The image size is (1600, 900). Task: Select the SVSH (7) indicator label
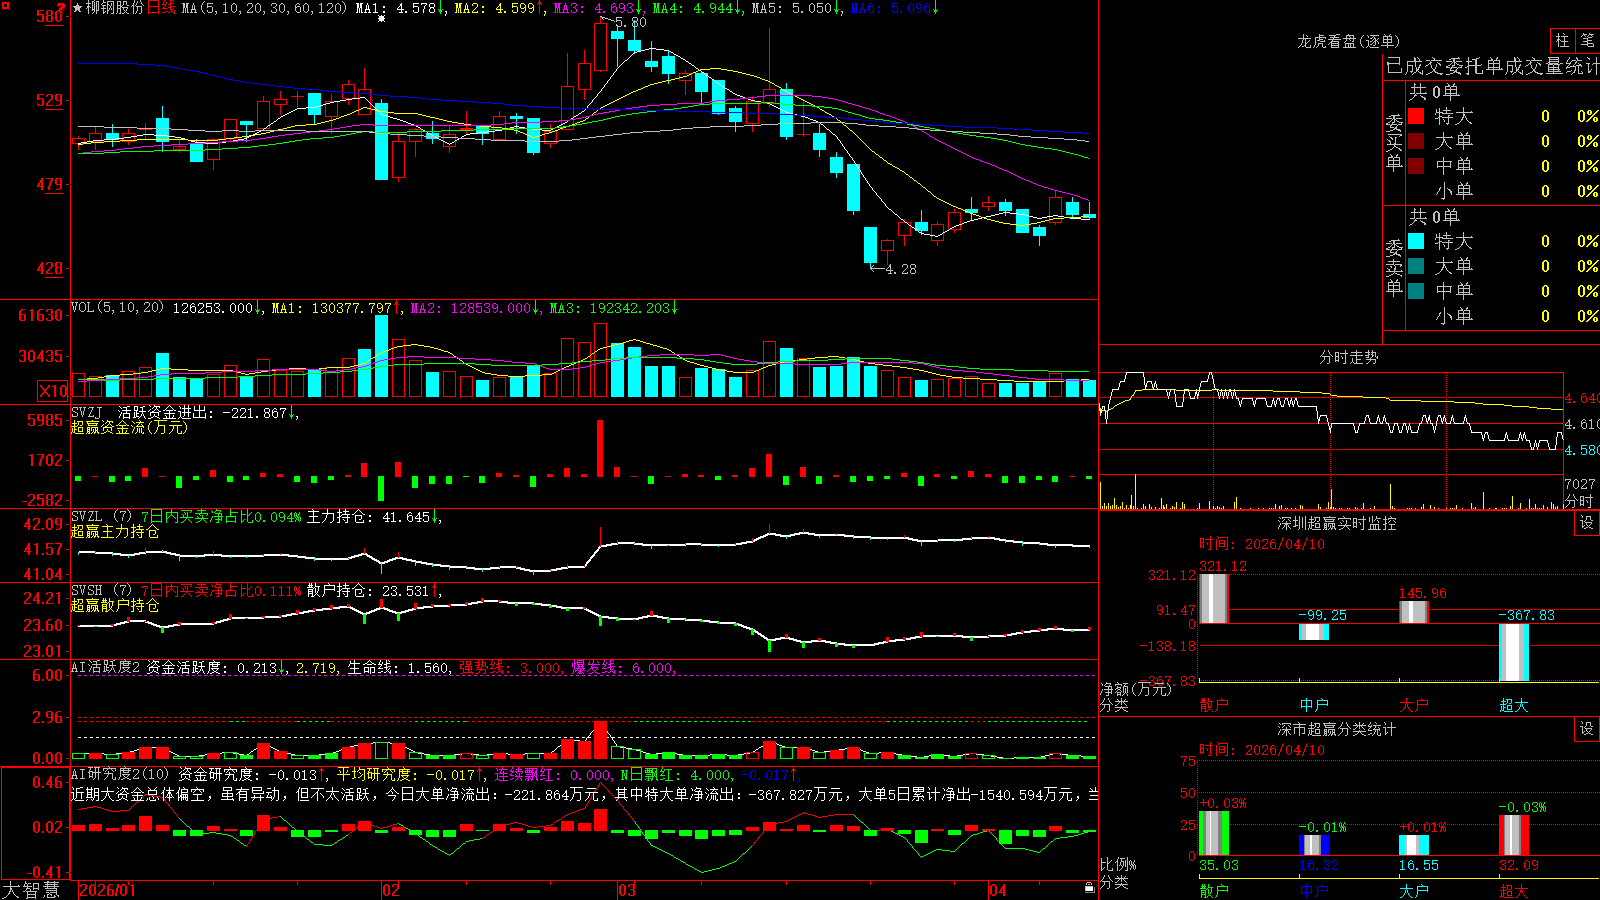[x=102, y=590]
